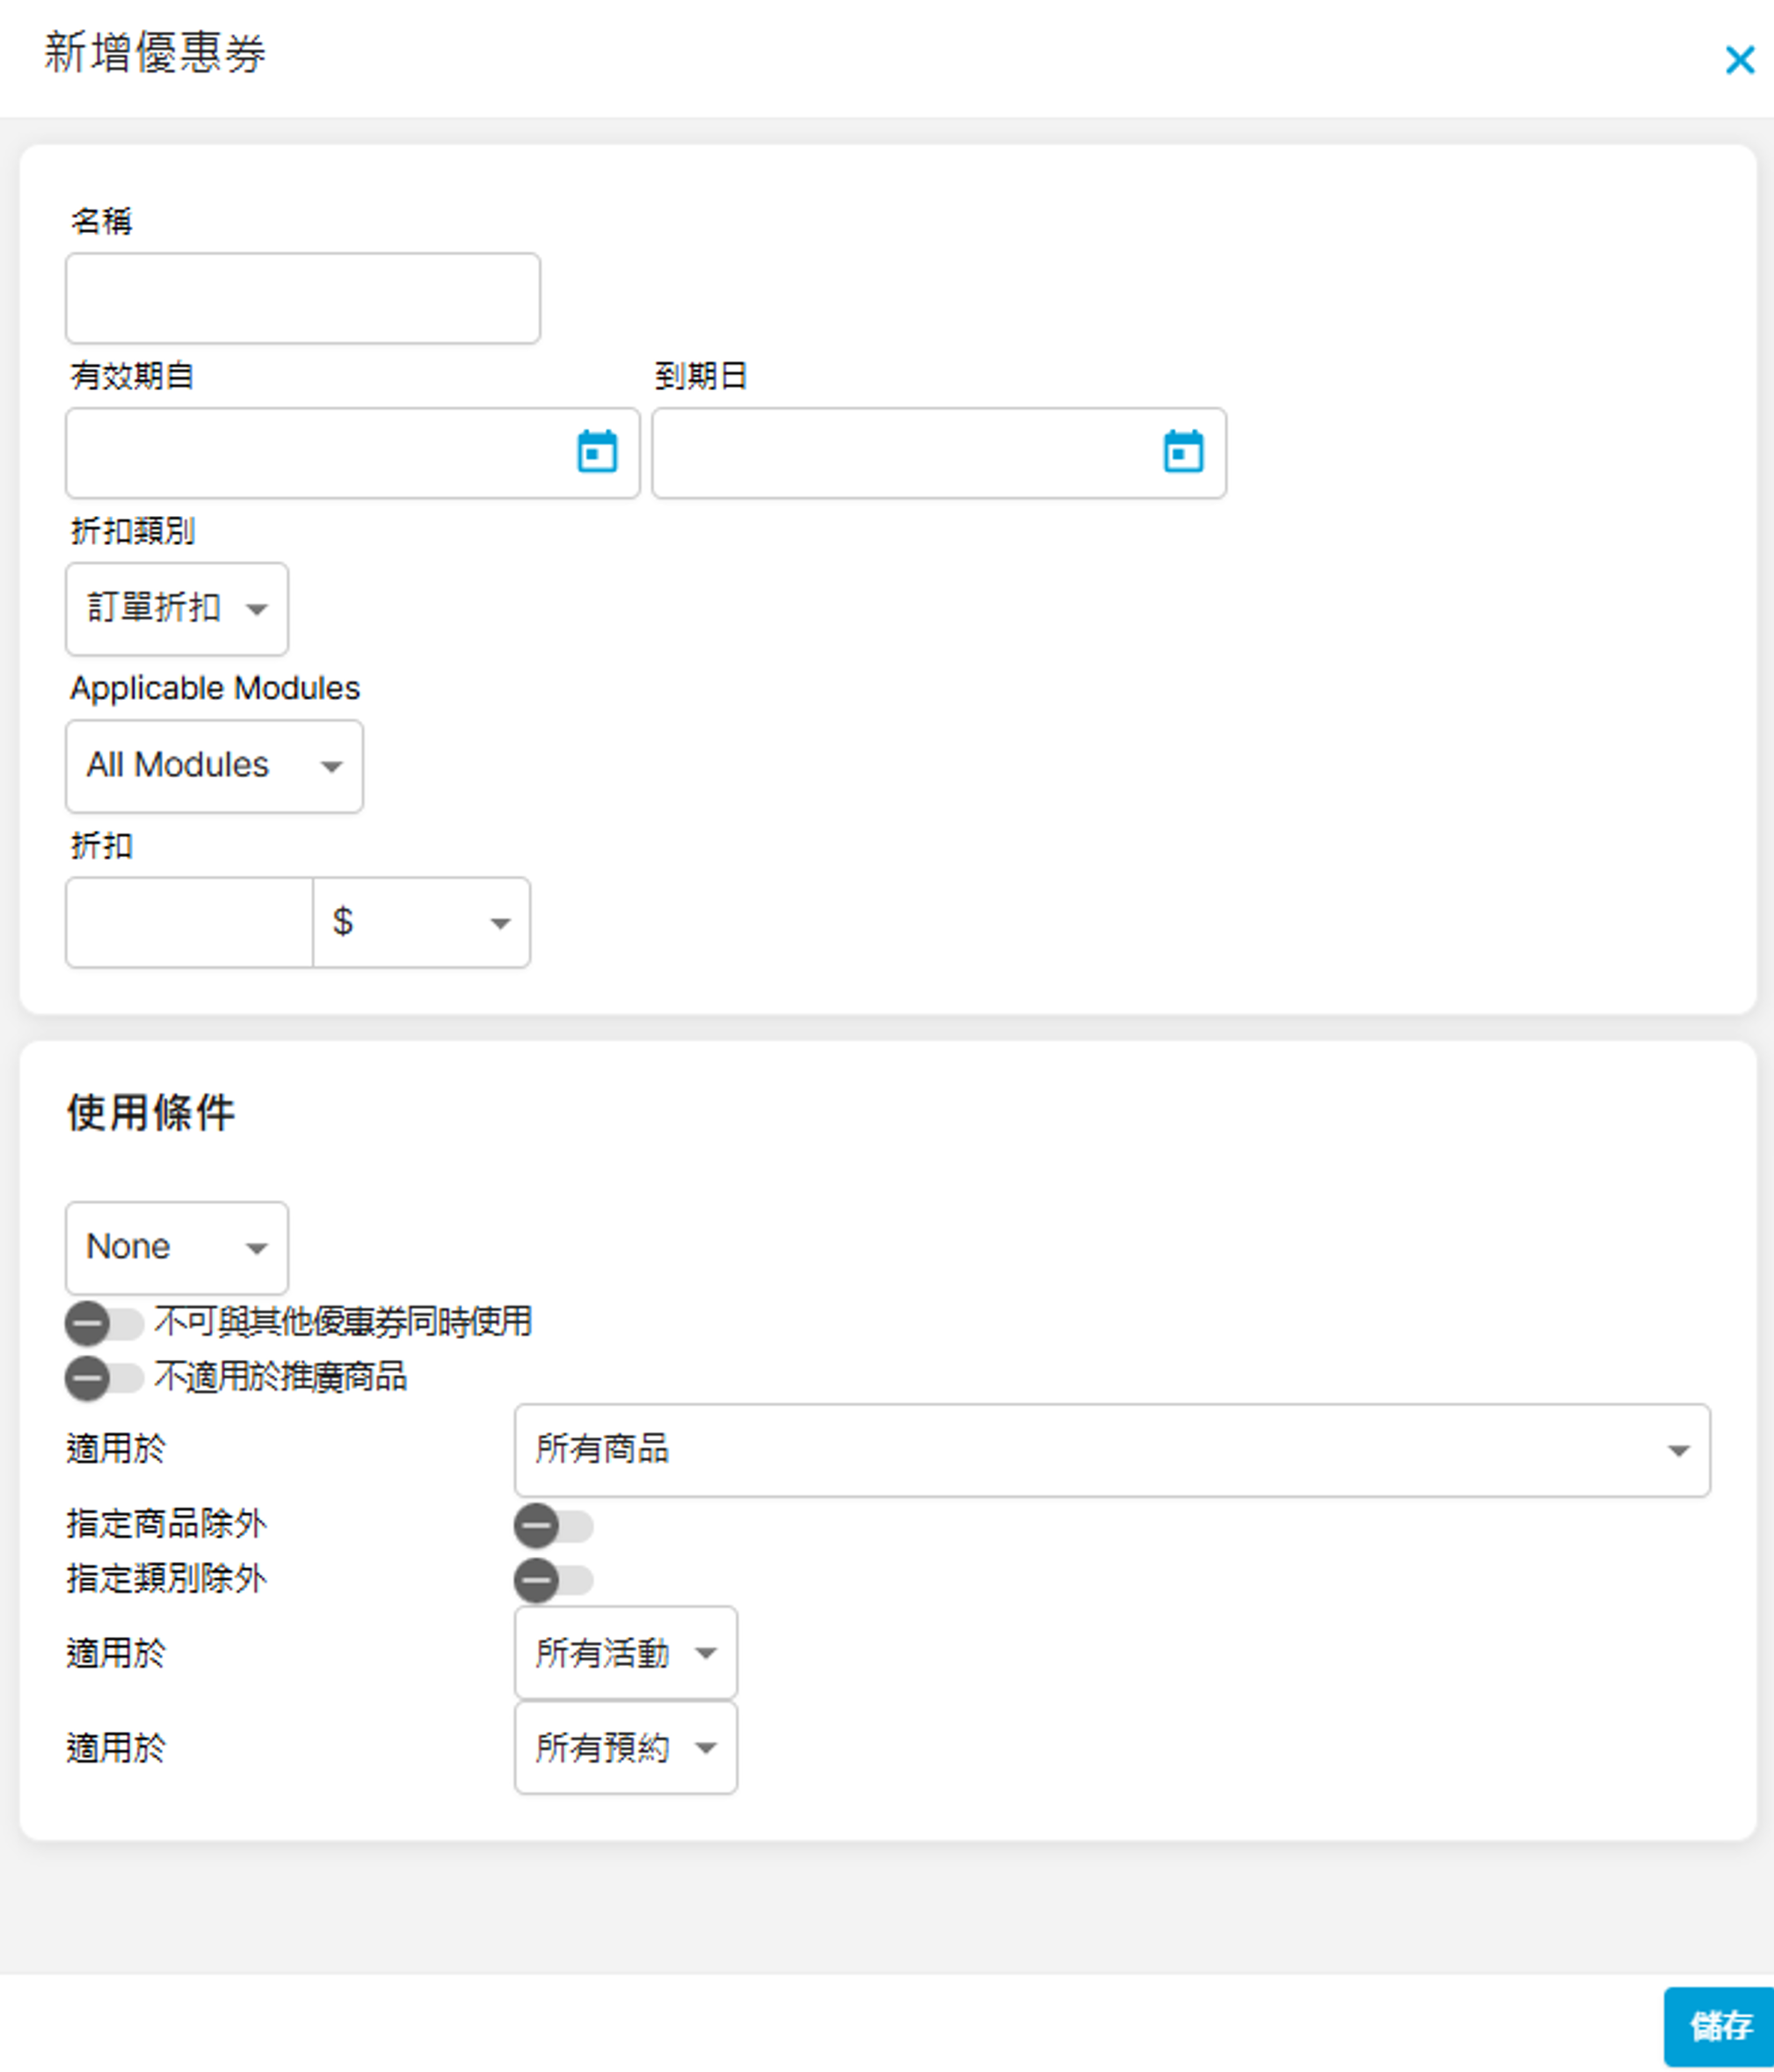This screenshot has height=2072, width=1774.
Task: Open the 折扣類別 訂單折扣 dropdown
Action: (177, 609)
